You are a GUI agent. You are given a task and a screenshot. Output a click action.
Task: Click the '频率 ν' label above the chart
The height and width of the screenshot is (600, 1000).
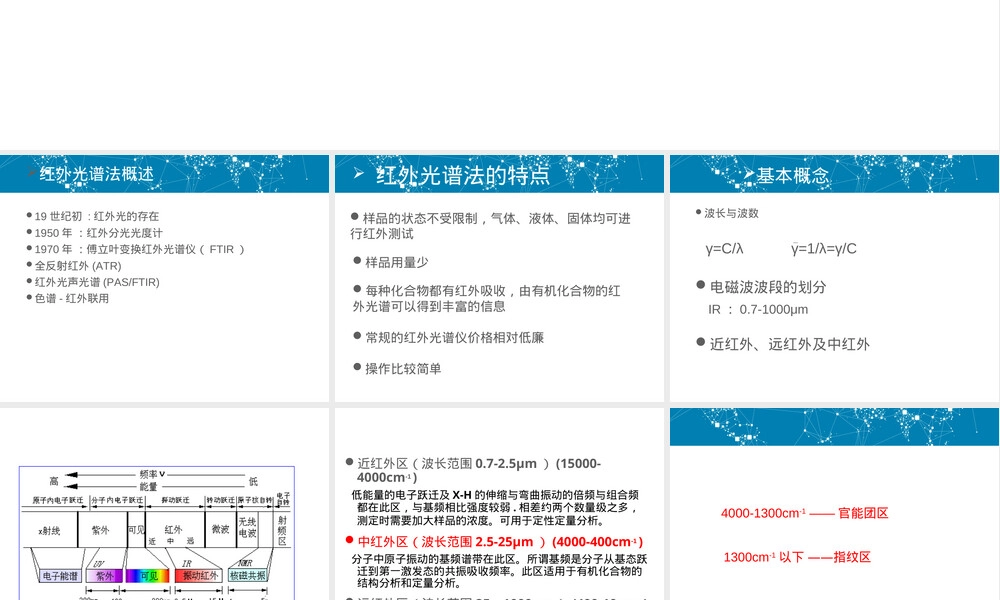(x=152, y=474)
